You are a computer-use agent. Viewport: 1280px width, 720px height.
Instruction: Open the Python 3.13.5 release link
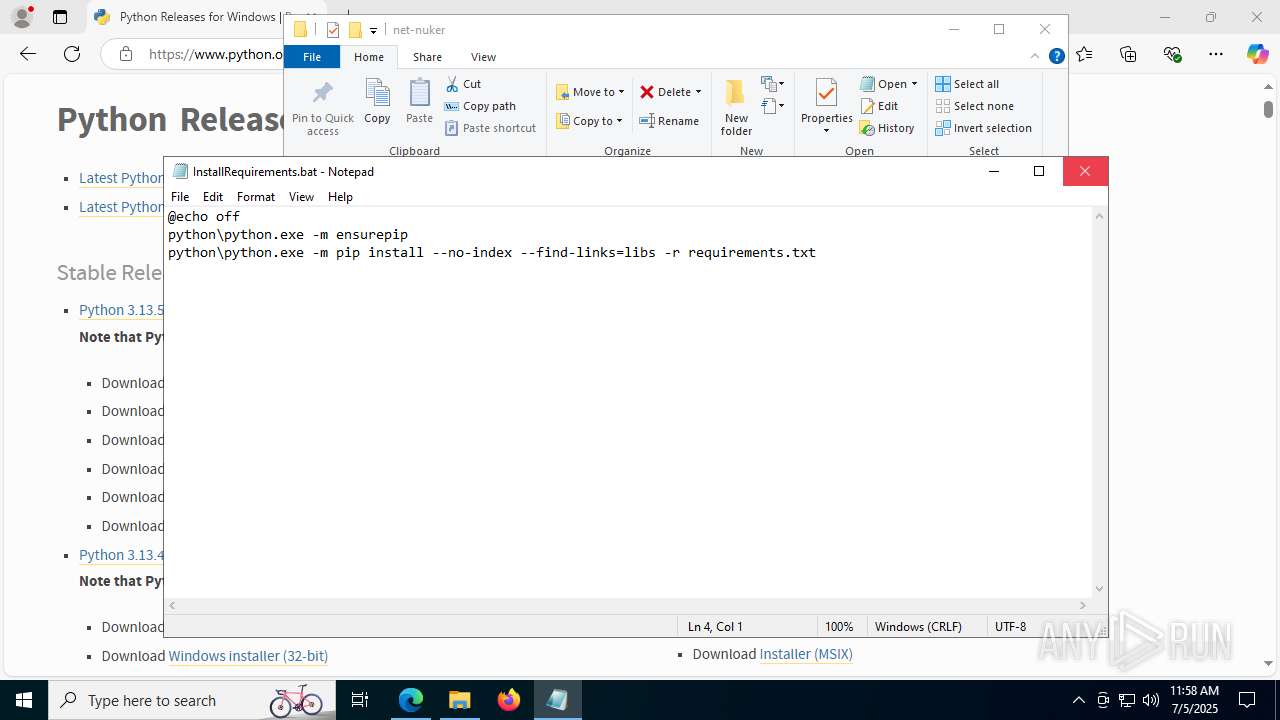(x=121, y=310)
